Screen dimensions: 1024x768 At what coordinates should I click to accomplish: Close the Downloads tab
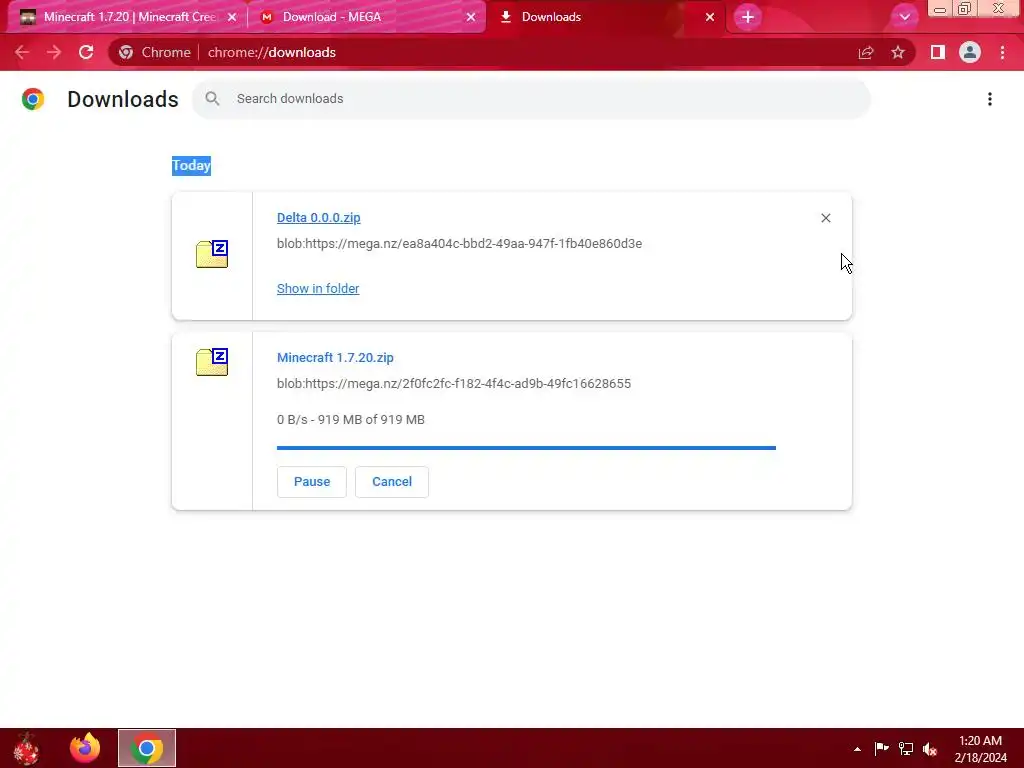710,18
